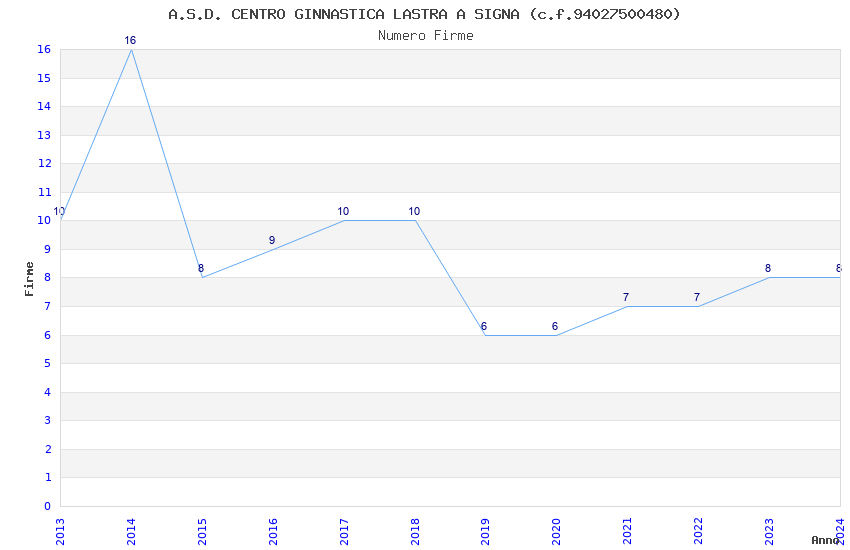Click the y-axis tick value 4
This screenshot has height=550, width=850.
pyautogui.click(x=48, y=392)
